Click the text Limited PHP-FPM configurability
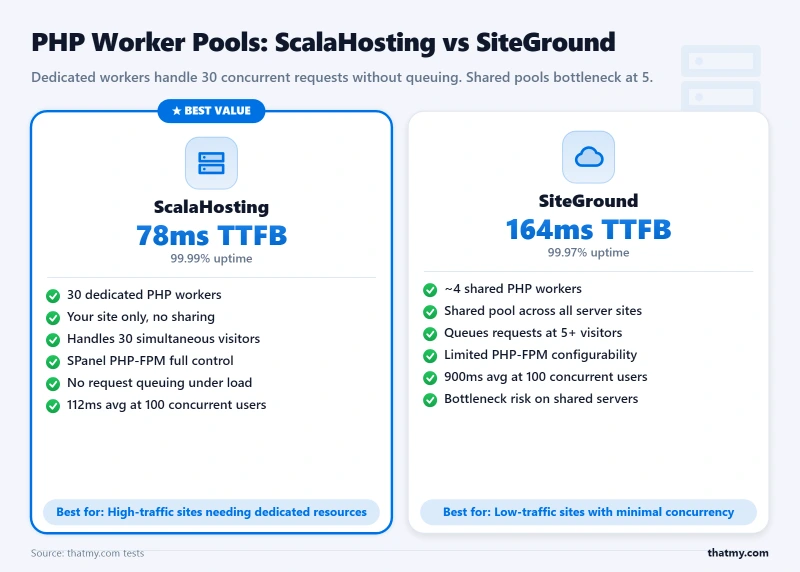 [x=540, y=355]
